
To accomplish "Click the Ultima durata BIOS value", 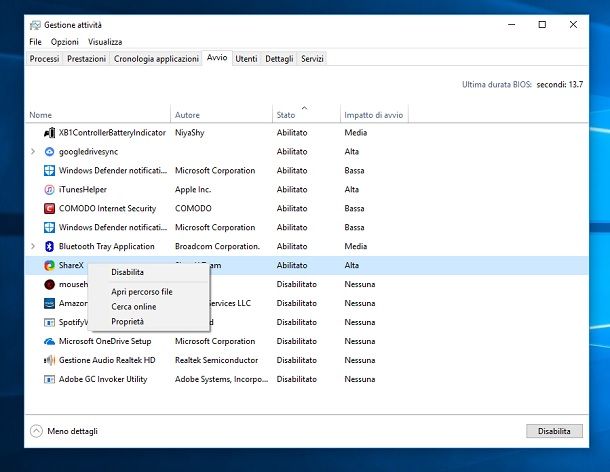I will pos(560,84).
